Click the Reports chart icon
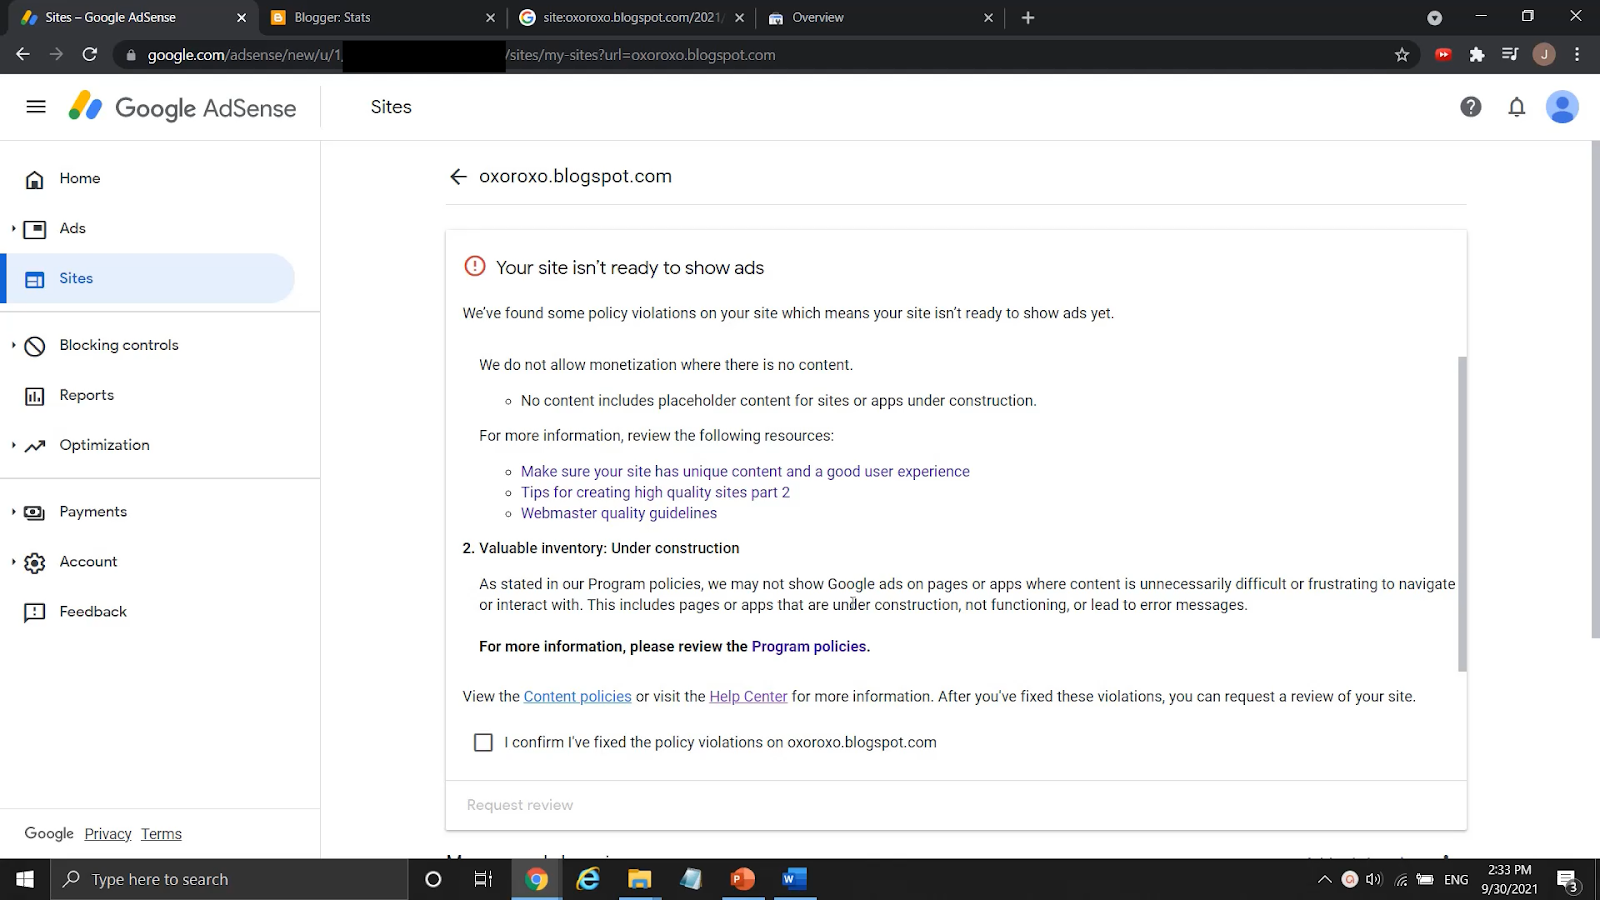1600x900 pixels. coord(34,396)
